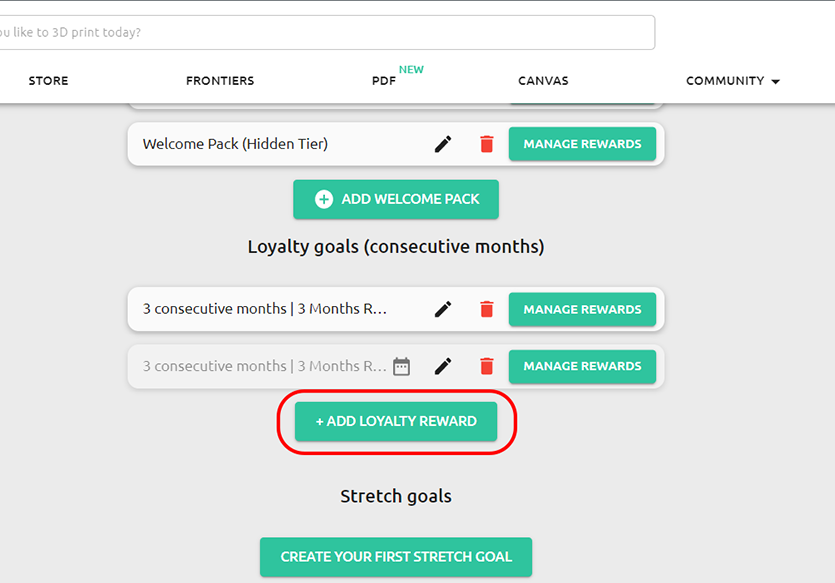835x583 pixels.
Task: Delete the first loyalty goal entry
Action: 486,309
